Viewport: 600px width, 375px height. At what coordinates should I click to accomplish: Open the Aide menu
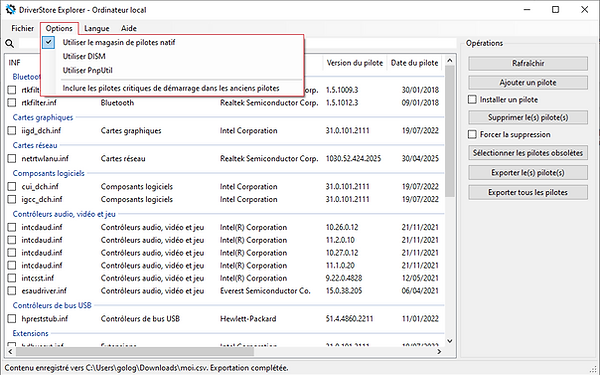(129, 28)
